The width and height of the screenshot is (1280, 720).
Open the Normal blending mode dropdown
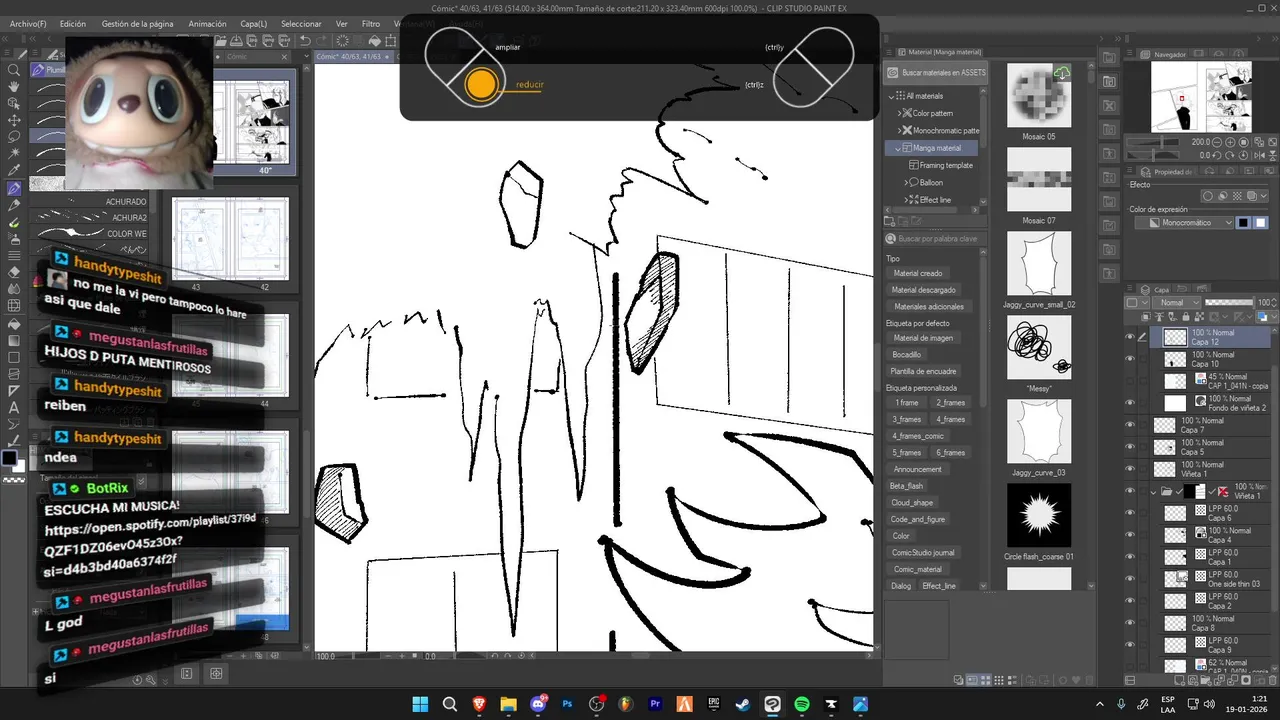point(1177,303)
